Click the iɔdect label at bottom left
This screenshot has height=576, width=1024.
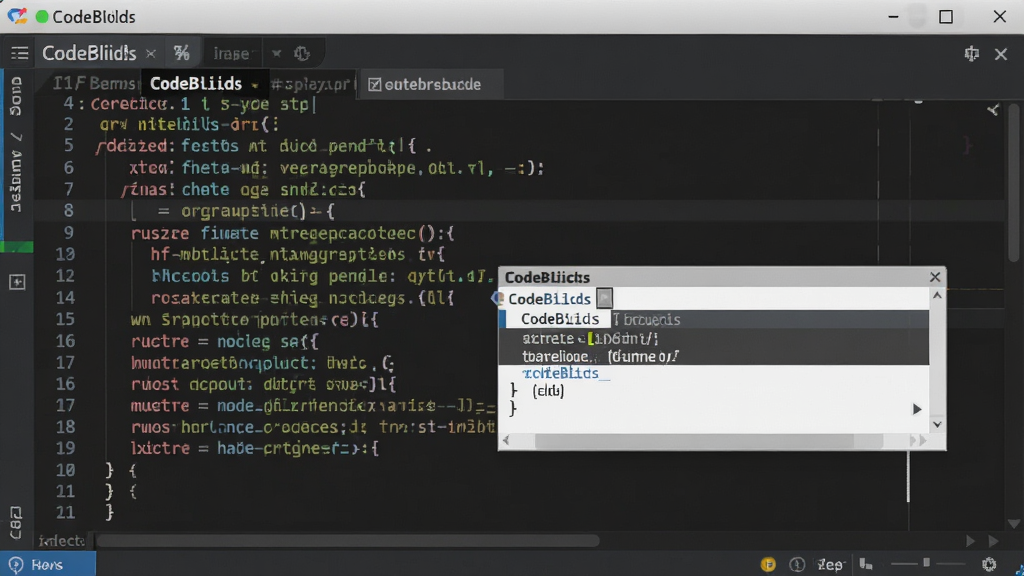[61, 541]
